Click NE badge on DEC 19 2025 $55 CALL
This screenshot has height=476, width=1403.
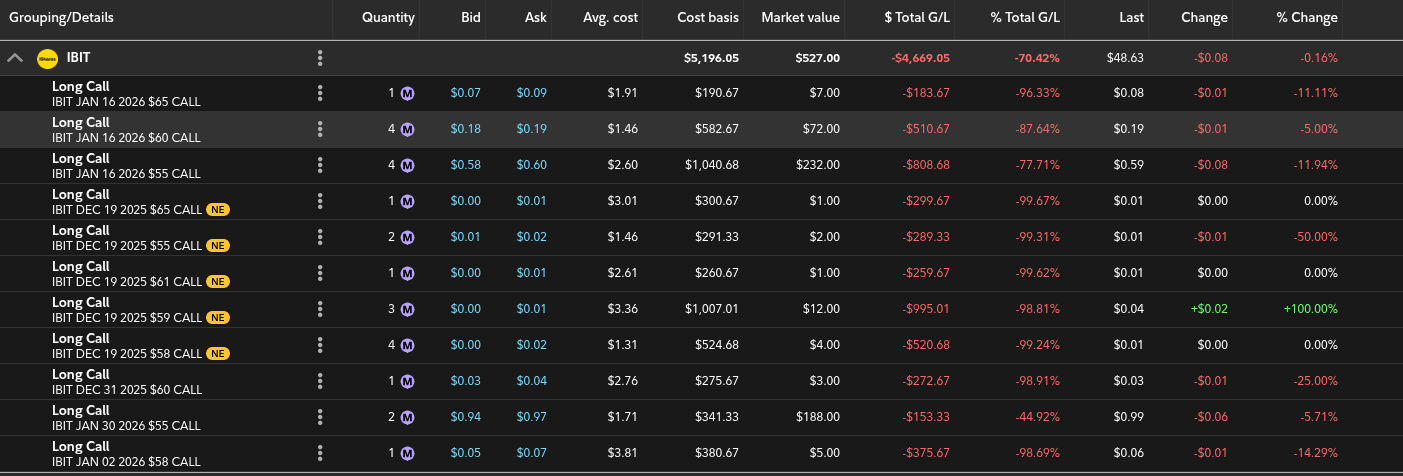point(218,246)
